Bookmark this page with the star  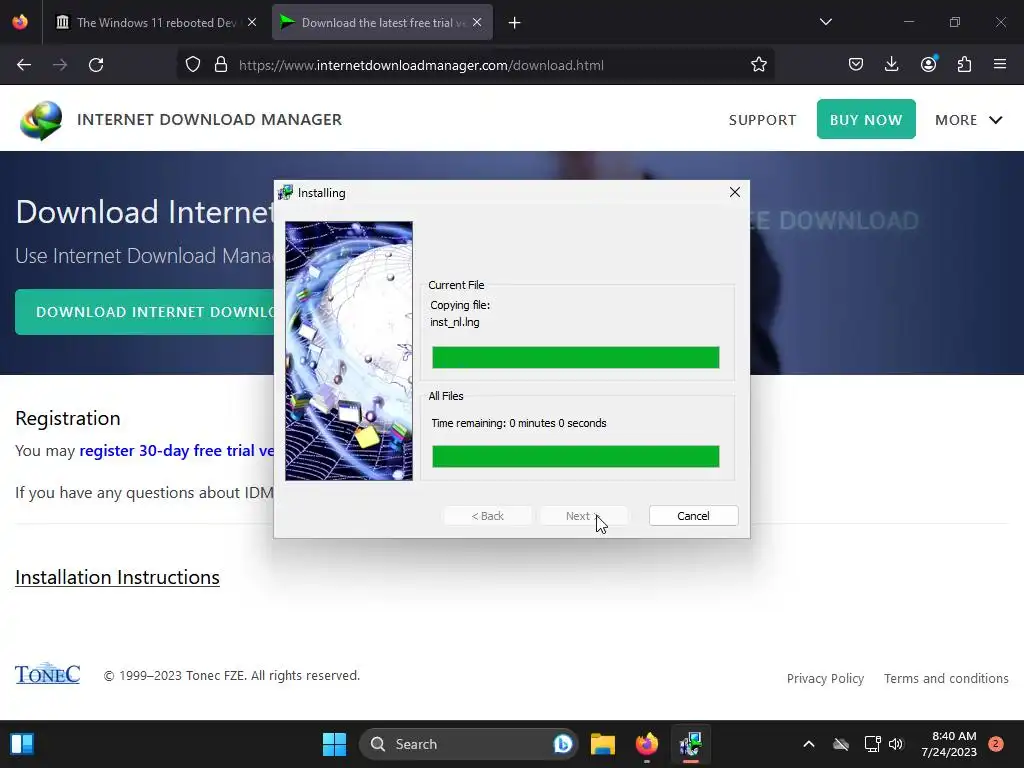pos(758,65)
